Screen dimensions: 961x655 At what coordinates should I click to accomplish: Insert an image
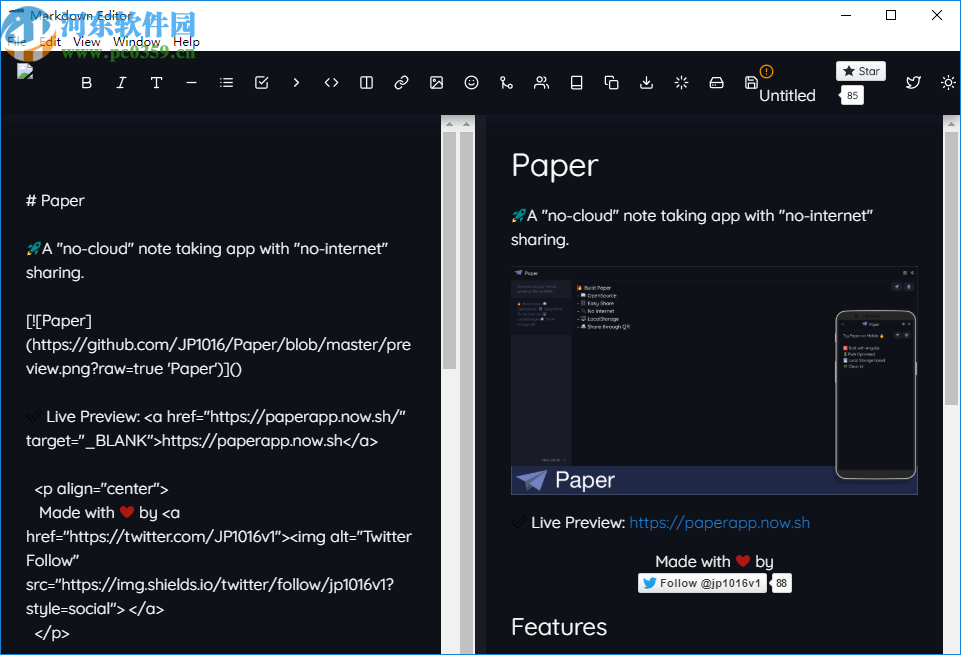coord(436,82)
